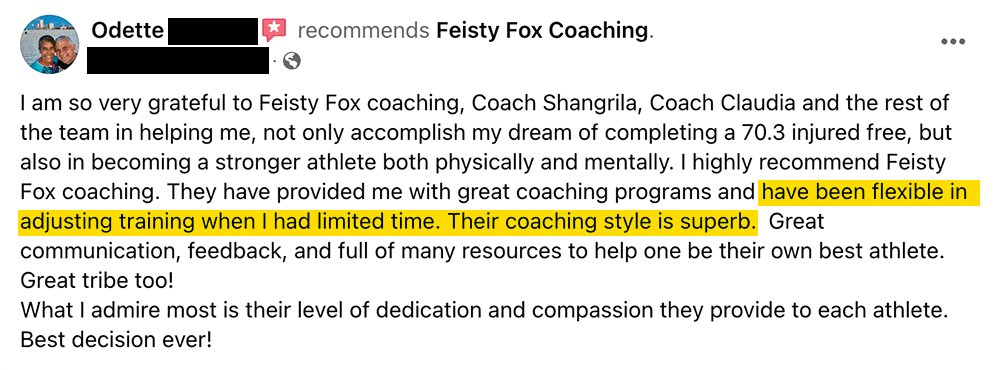
Task: Open the reviewer's circular profile photo
Action: (50, 45)
